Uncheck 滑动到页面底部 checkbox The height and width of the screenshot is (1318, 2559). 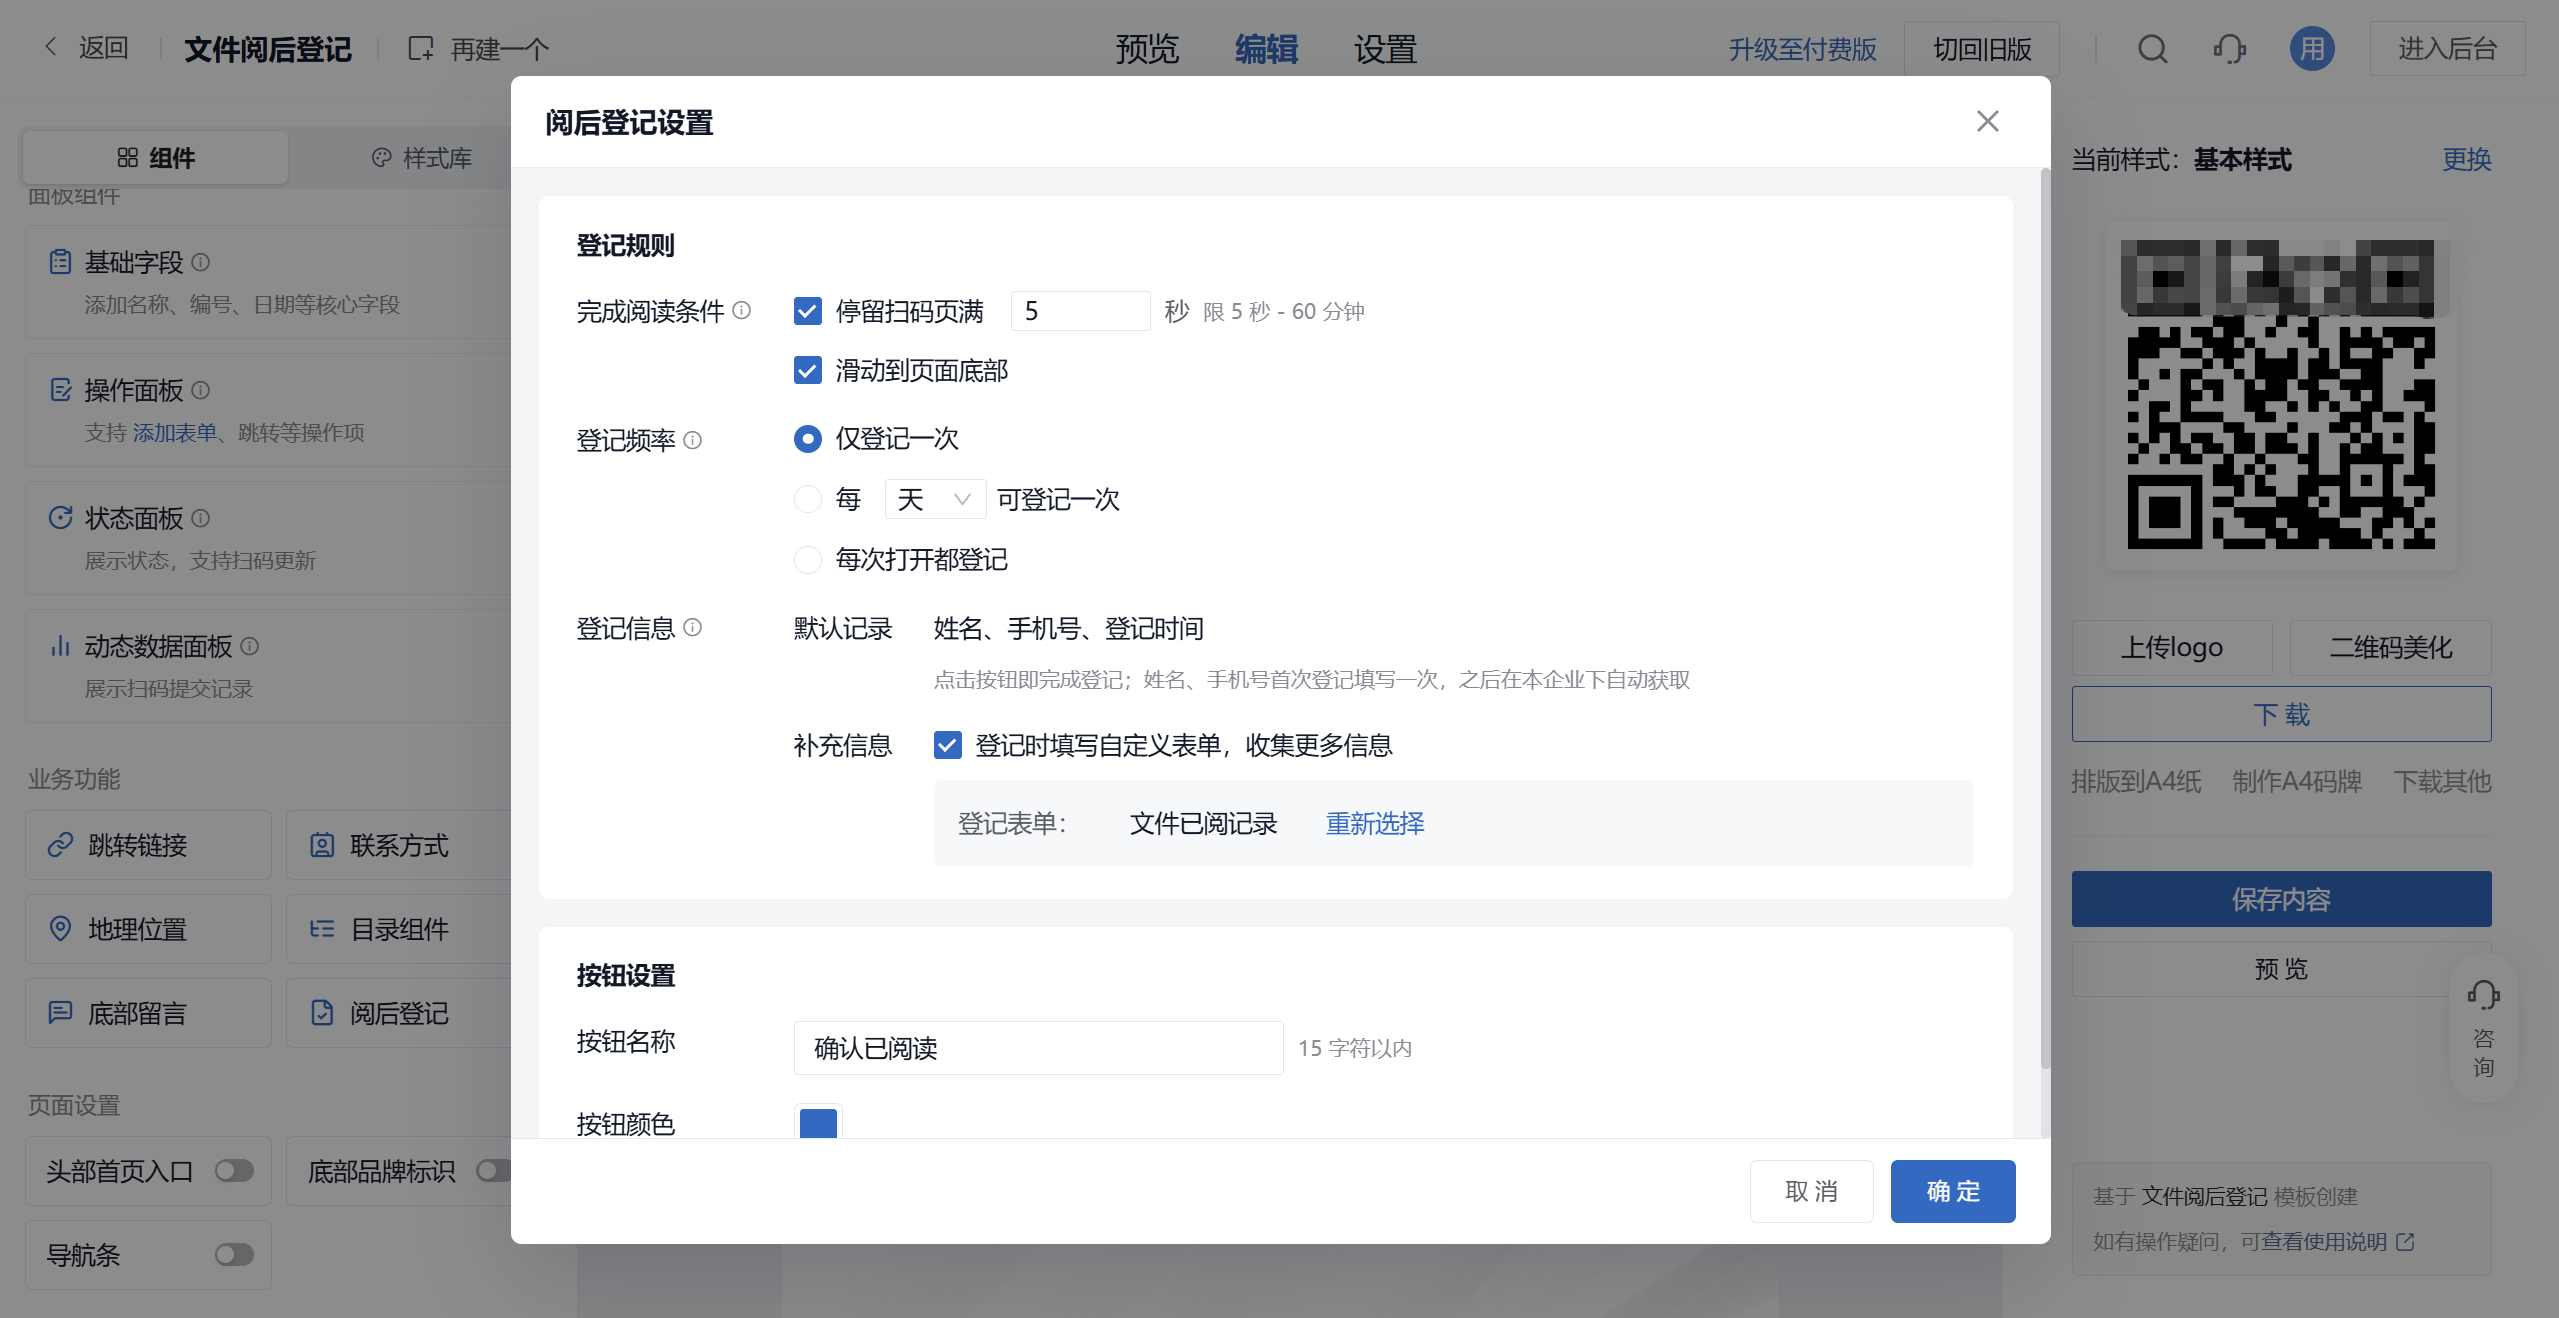coord(807,370)
